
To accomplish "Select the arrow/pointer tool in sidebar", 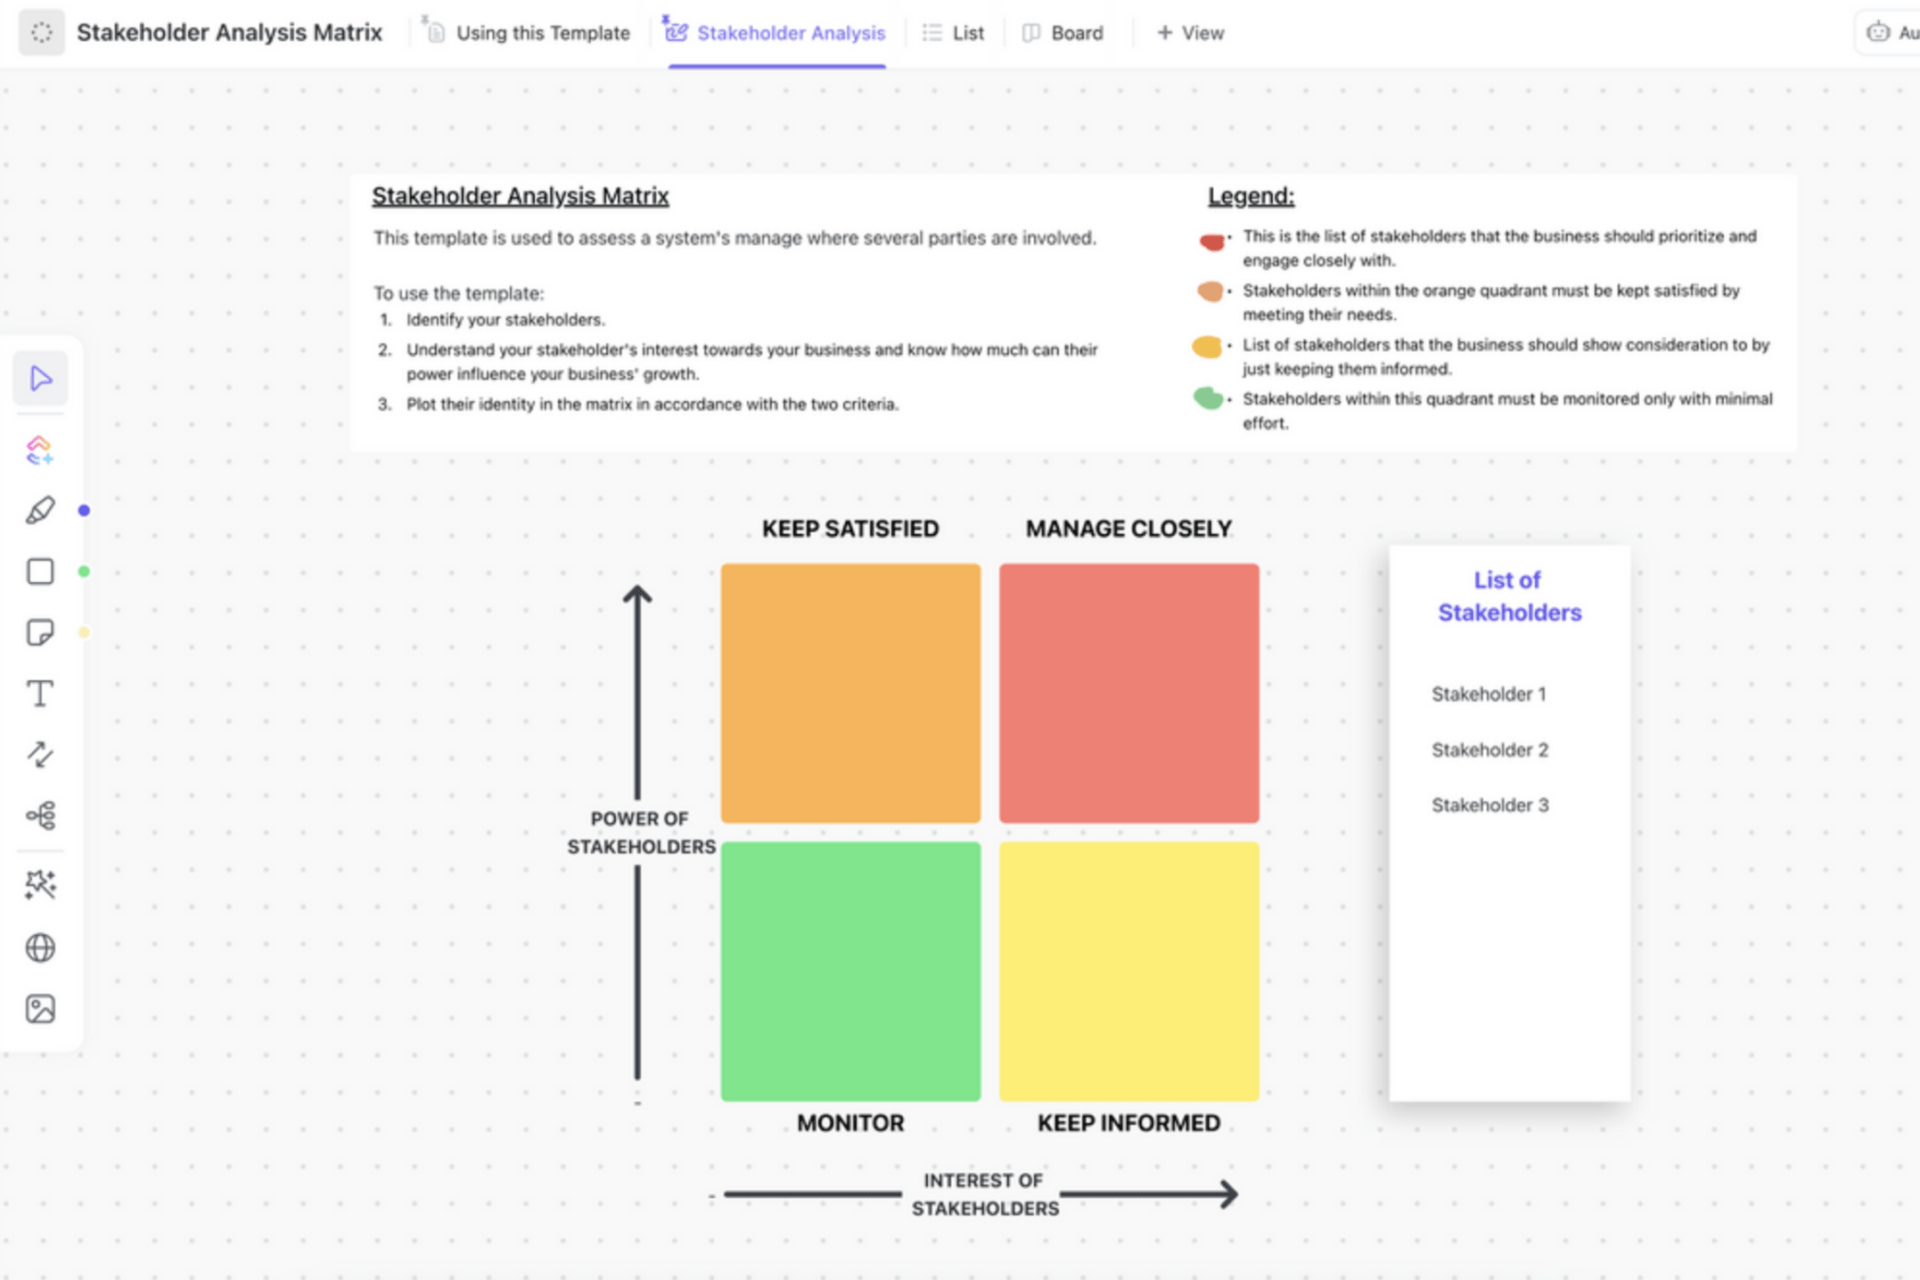I will tap(40, 377).
